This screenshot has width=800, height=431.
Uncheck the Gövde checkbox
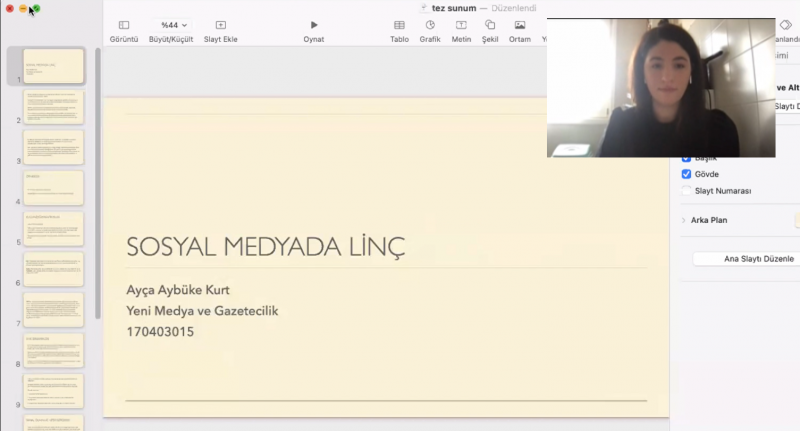click(x=686, y=174)
